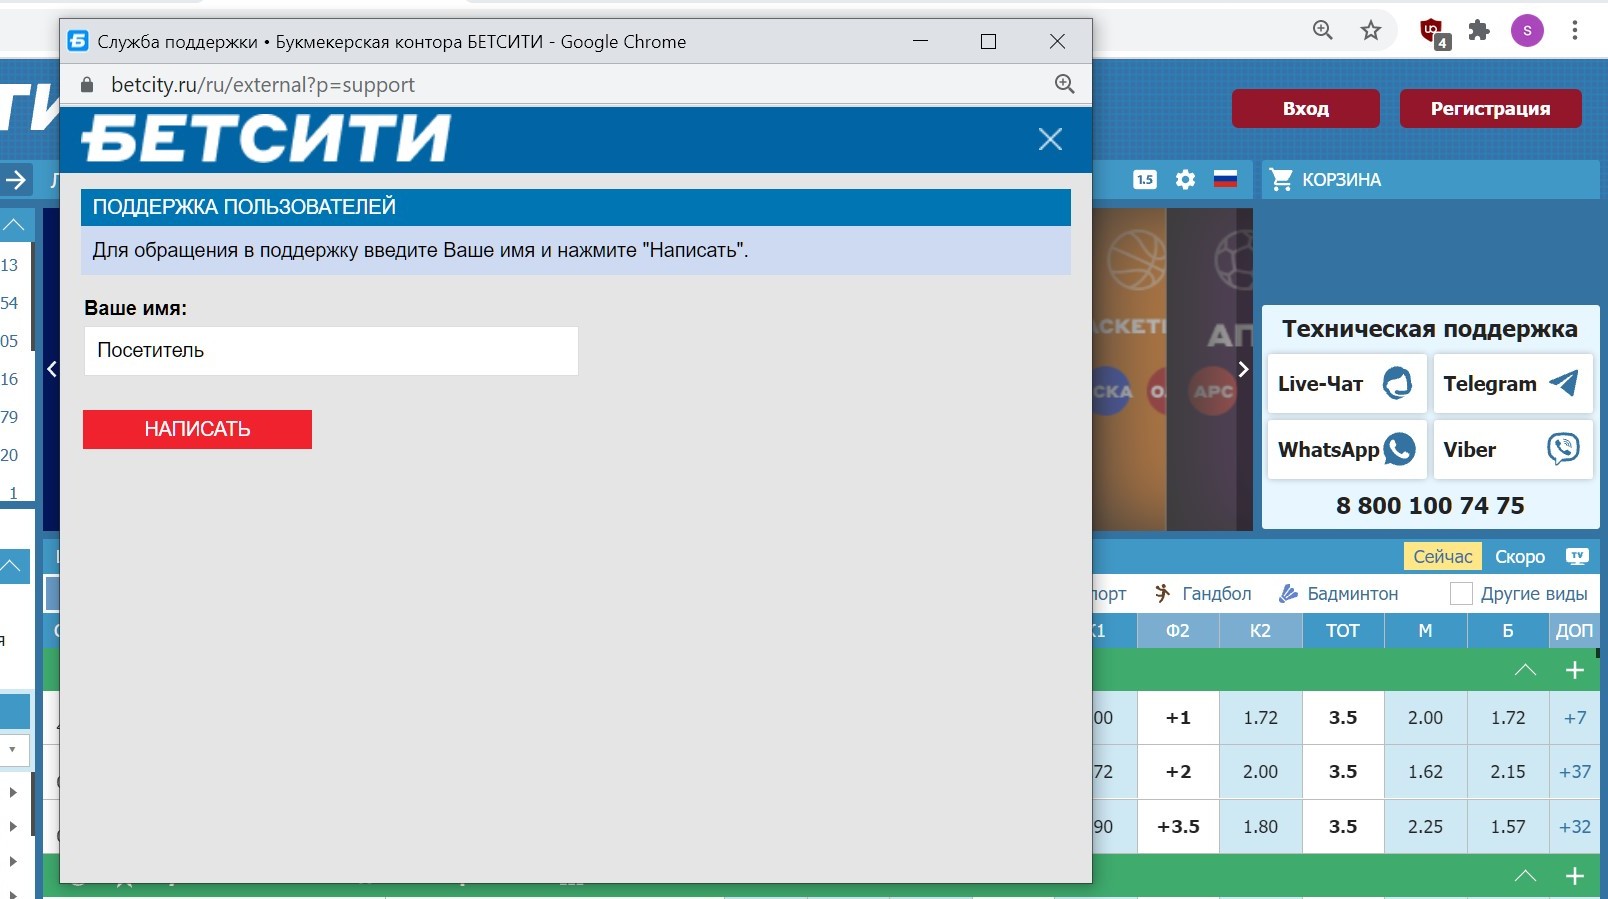Click plus icon in first green league header
The width and height of the screenshot is (1608, 899).
1575,670
